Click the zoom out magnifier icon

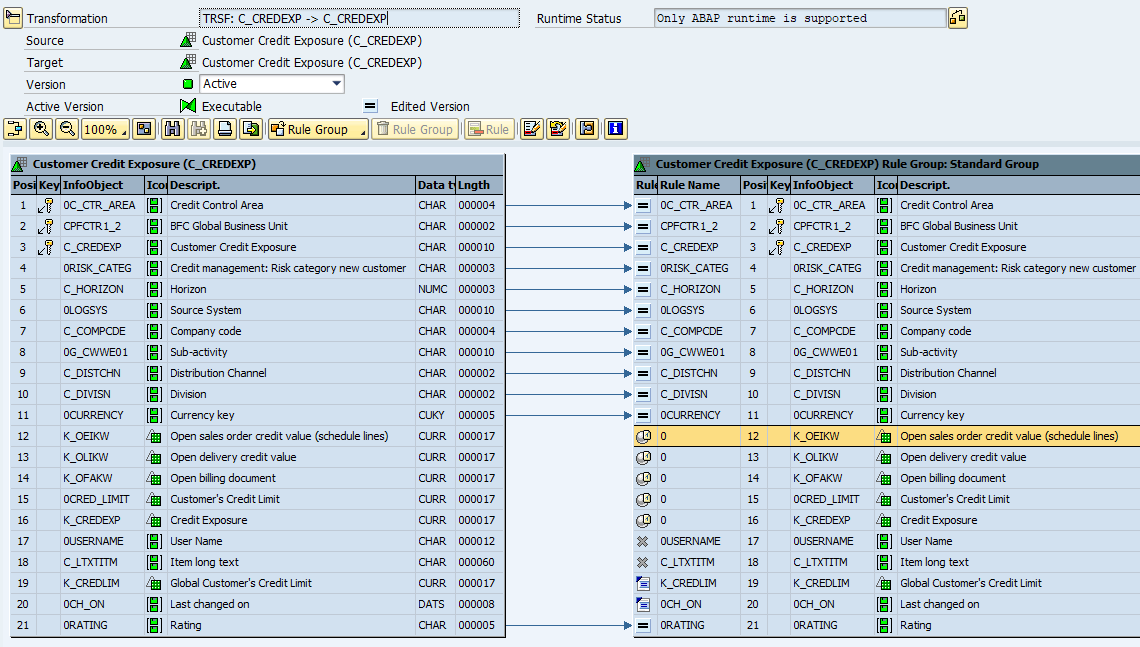67,129
